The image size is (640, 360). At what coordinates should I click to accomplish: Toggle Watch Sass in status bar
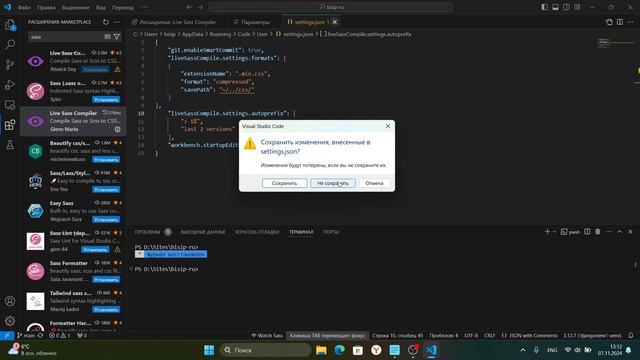tap(267, 336)
